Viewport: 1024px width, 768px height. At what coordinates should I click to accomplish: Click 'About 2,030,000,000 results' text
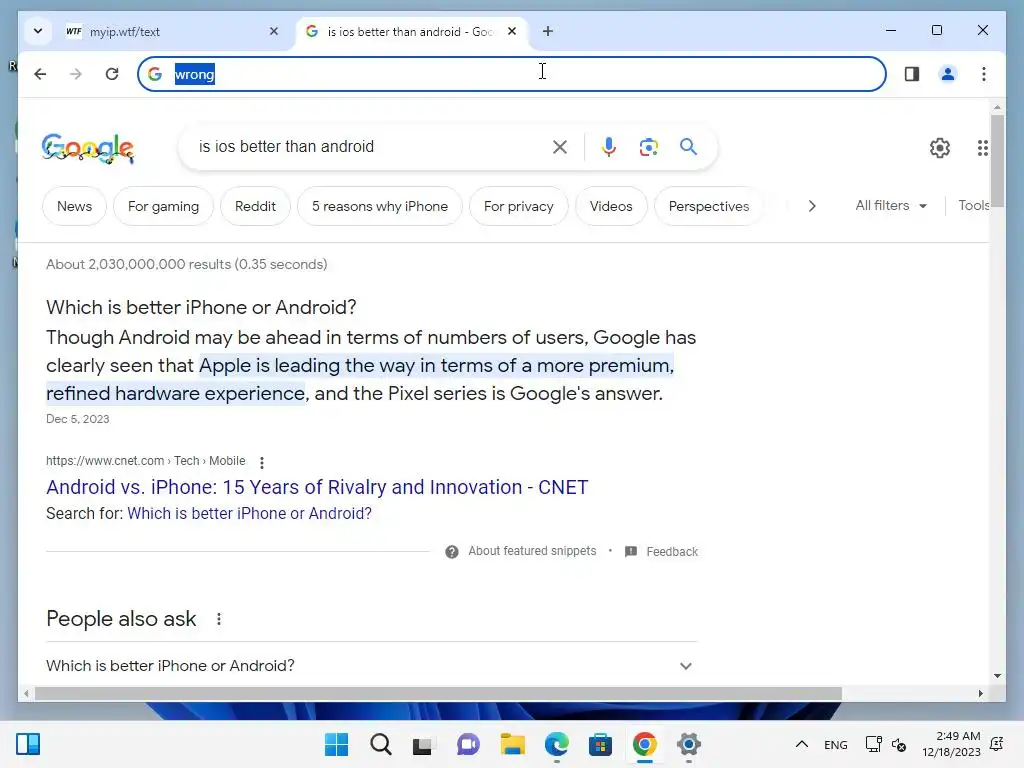point(187,264)
